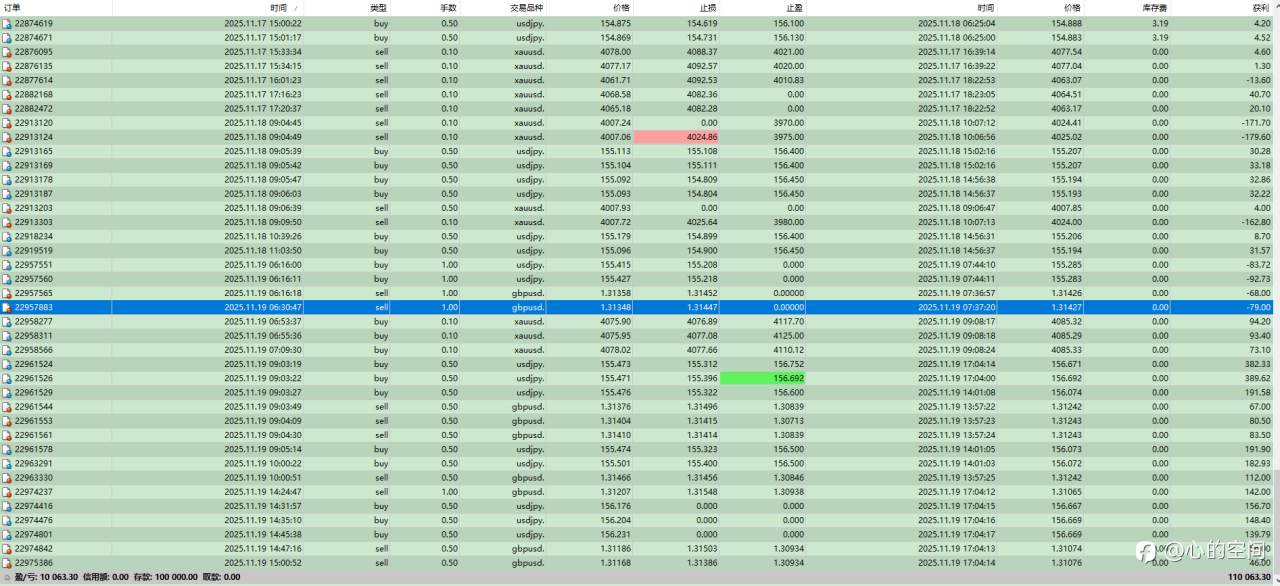This screenshot has height=586, width=1280.
Task: Click the total balance 110 063.30
Action: 1249,577
